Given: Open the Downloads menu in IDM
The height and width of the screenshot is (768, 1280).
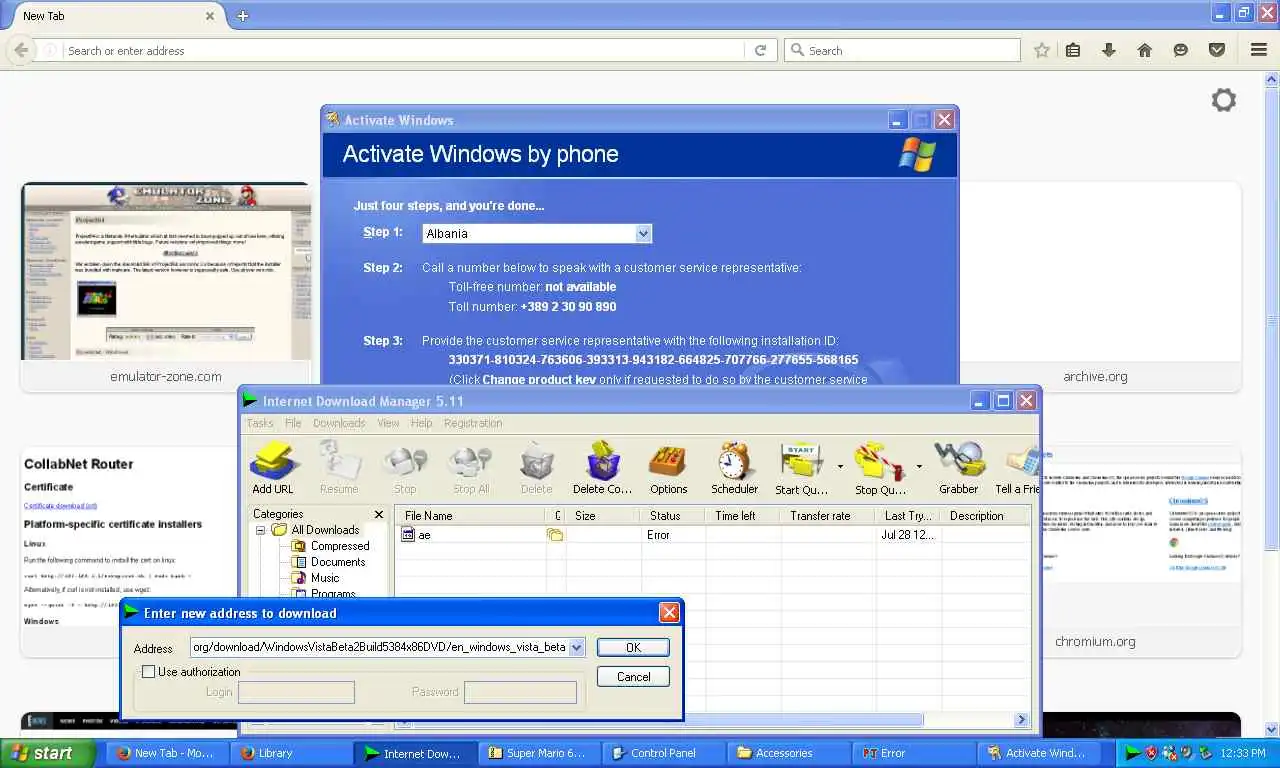Looking at the screenshot, I should coord(339,423).
